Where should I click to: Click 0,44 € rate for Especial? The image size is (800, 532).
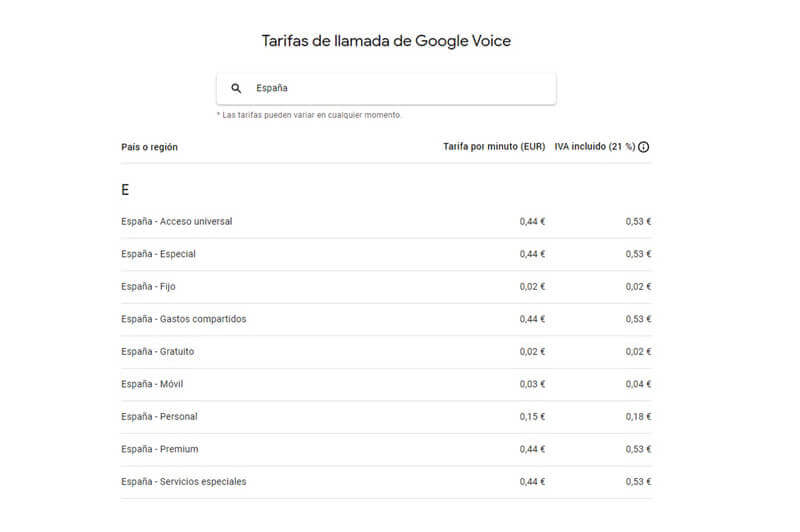pyautogui.click(x=532, y=254)
